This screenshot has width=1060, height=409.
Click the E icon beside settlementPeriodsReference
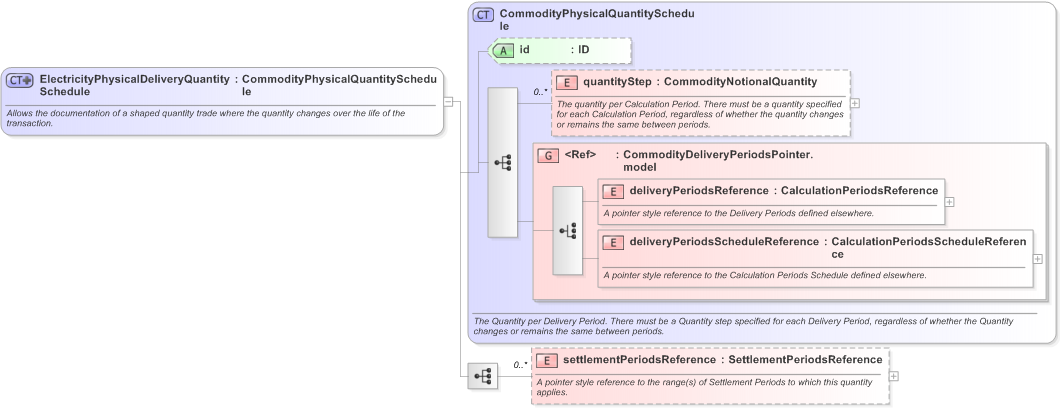click(547, 360)
